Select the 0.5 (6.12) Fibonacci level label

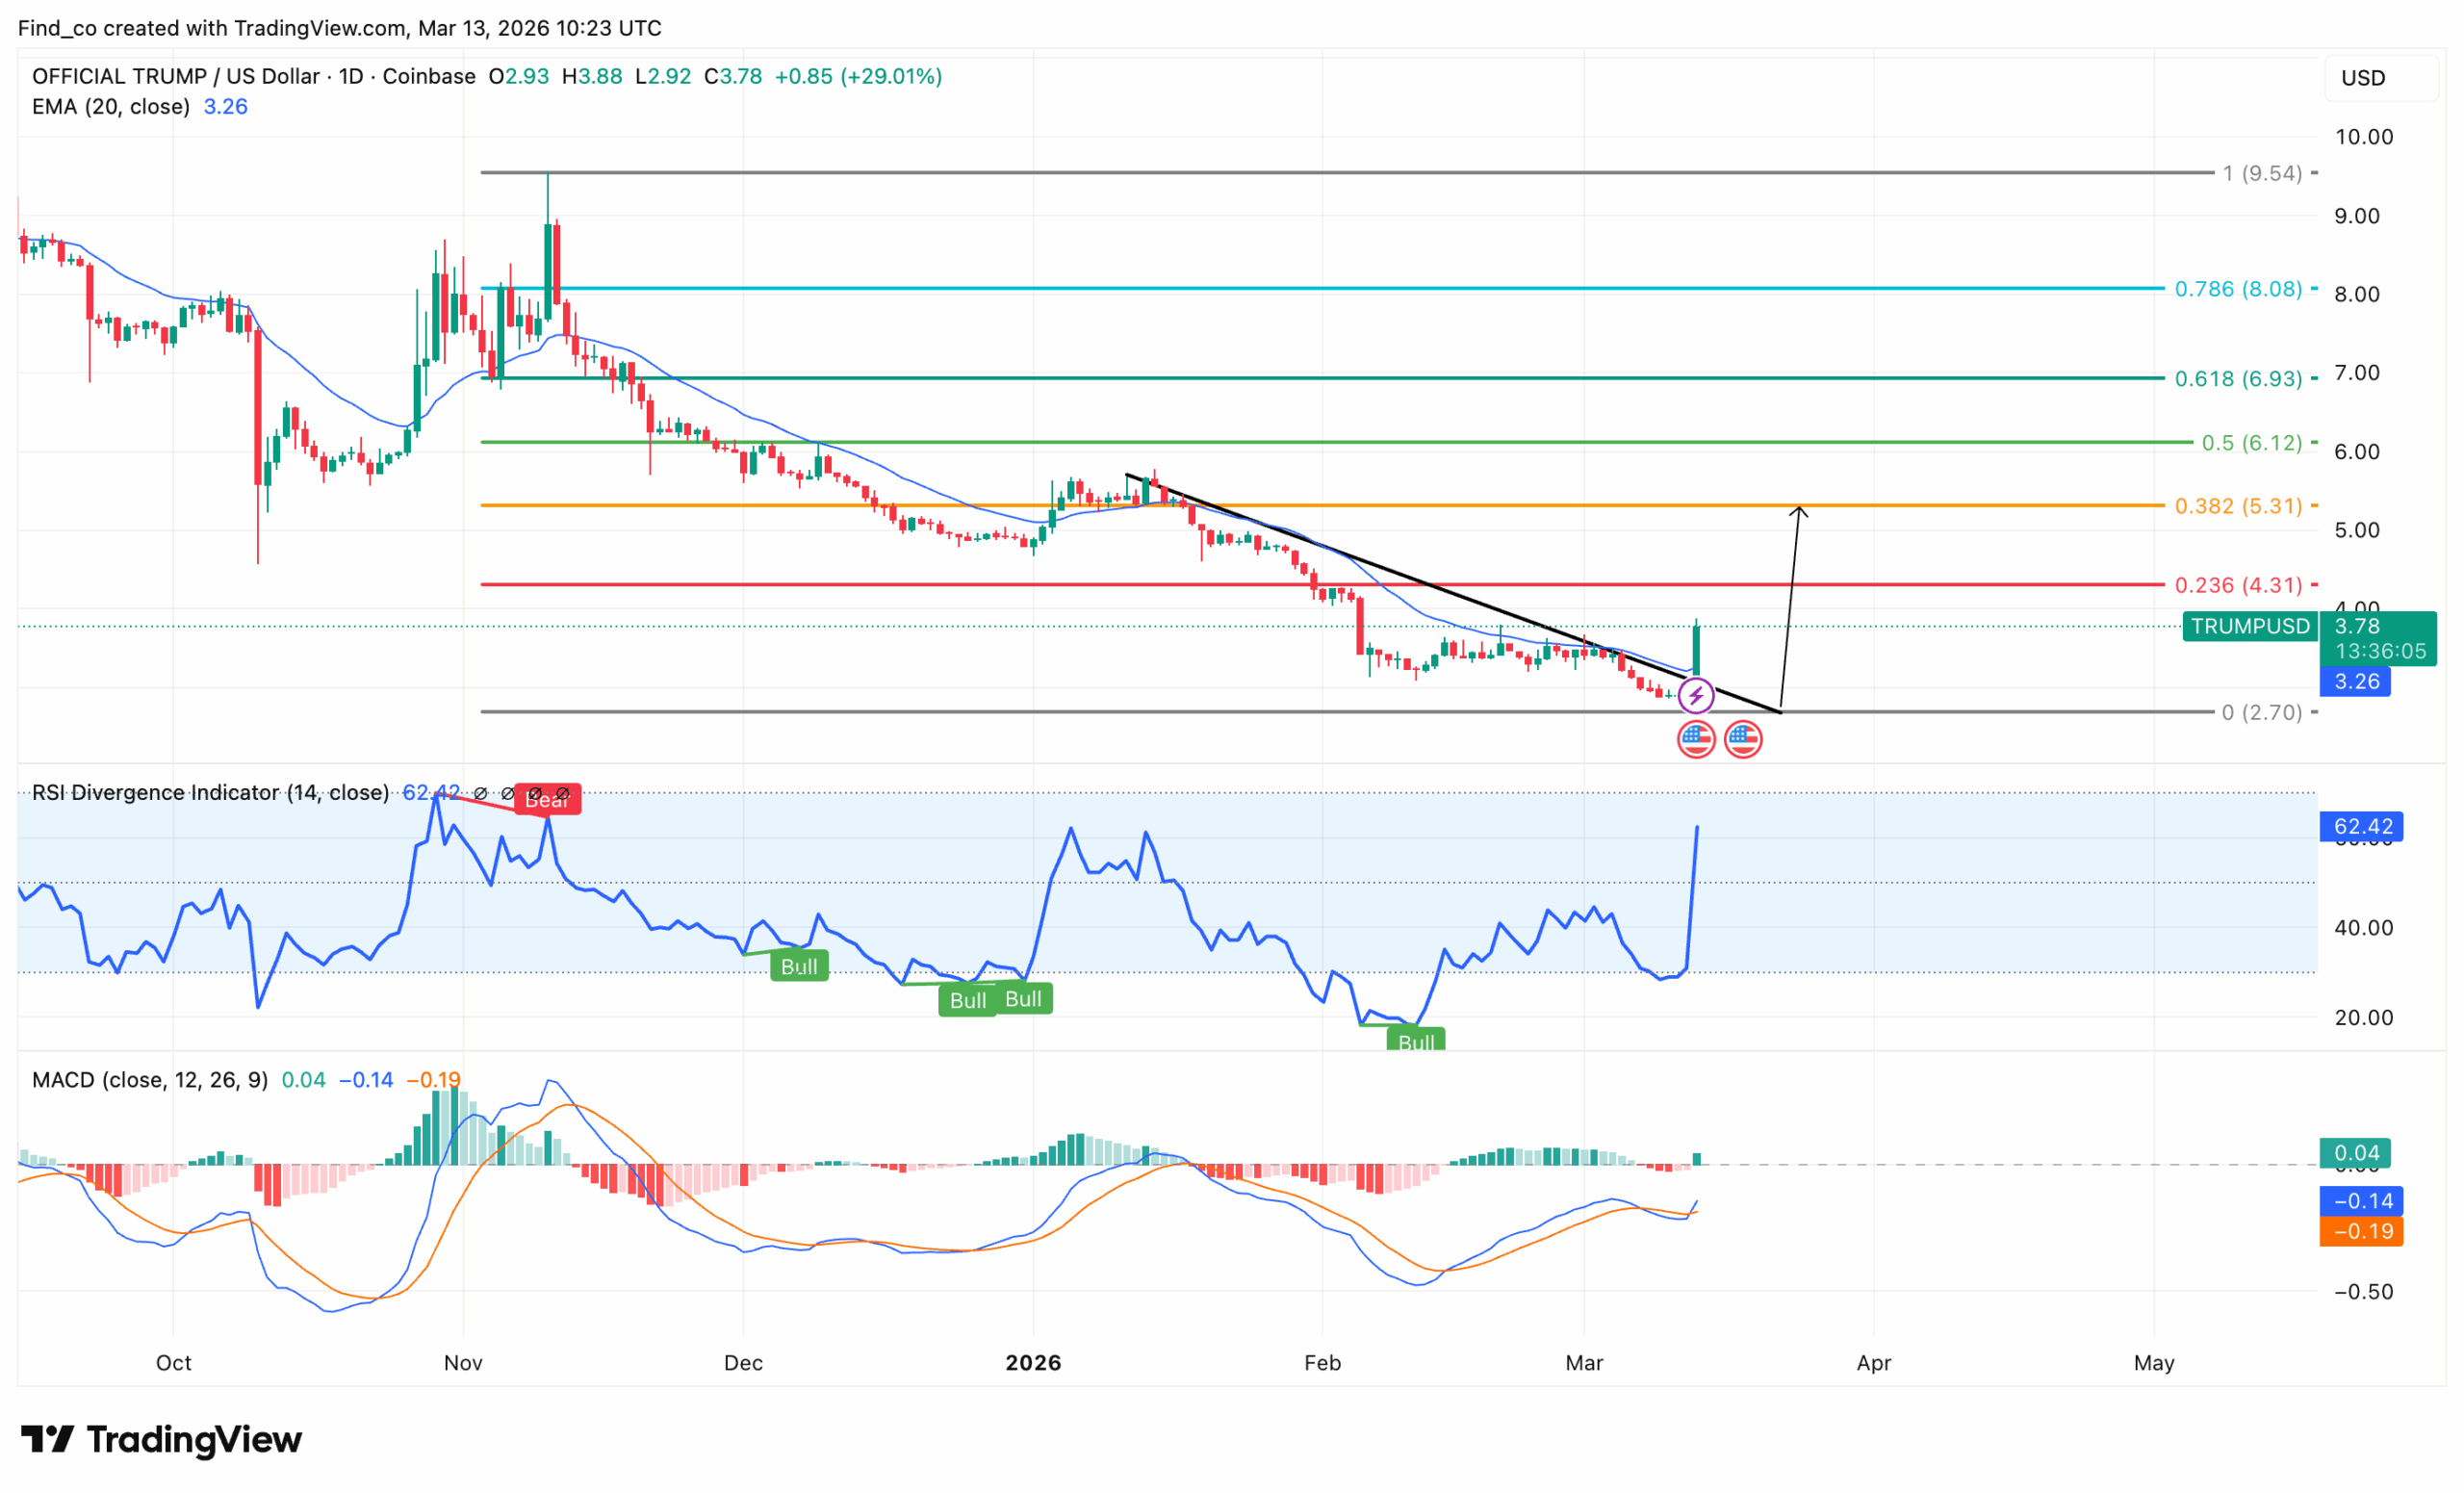coord(2252,443)
